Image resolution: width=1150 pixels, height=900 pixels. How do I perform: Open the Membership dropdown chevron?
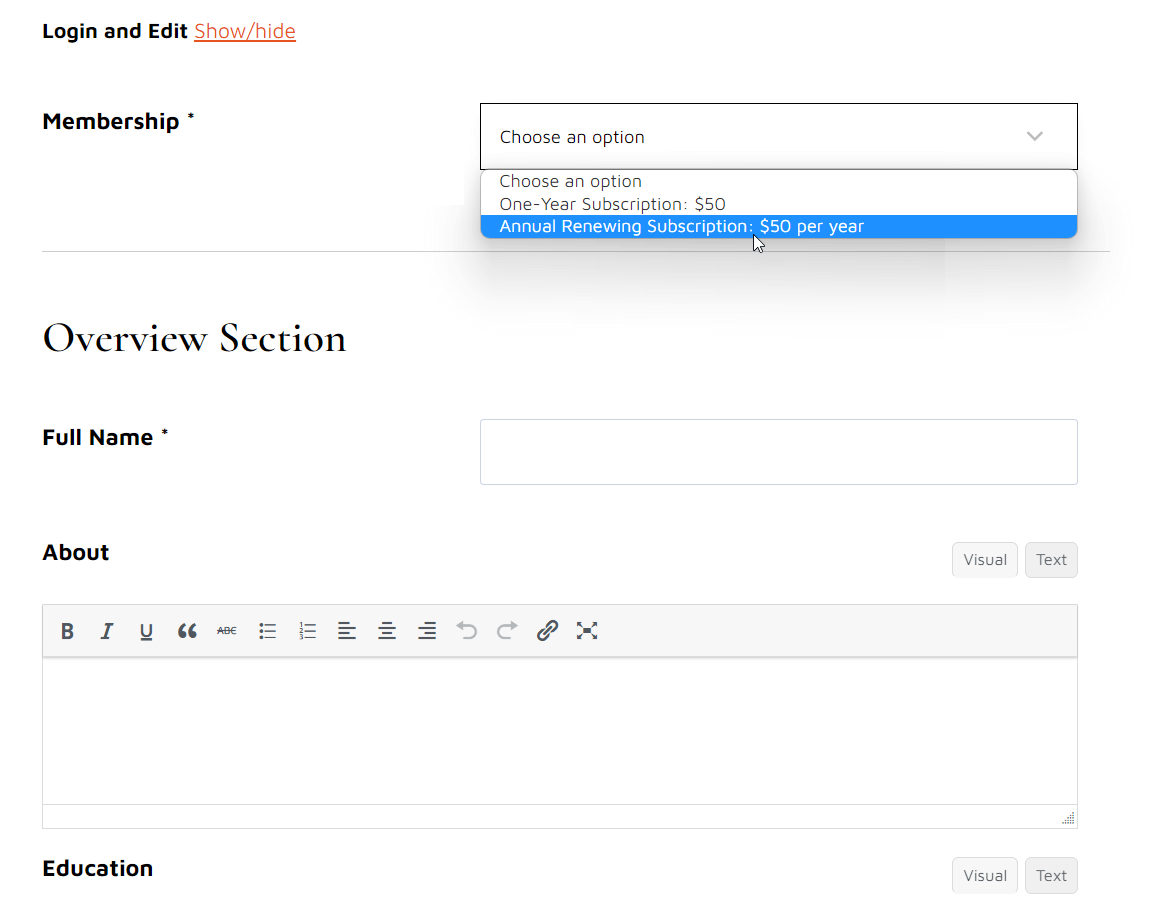point(1035,137)
